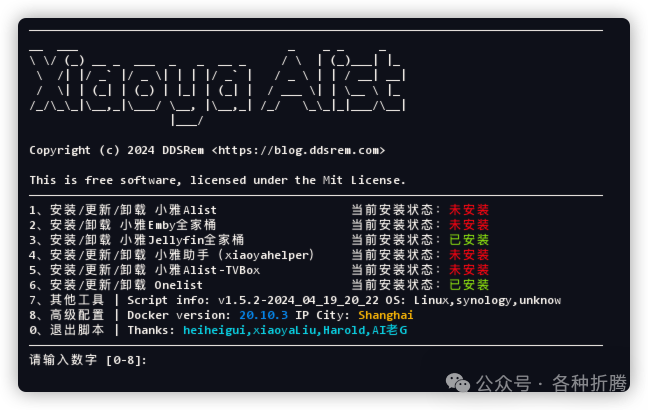Select menu item 1 小雅Alist install option
The width and height of the screenshot is (648, 410).
coord(123,210)
